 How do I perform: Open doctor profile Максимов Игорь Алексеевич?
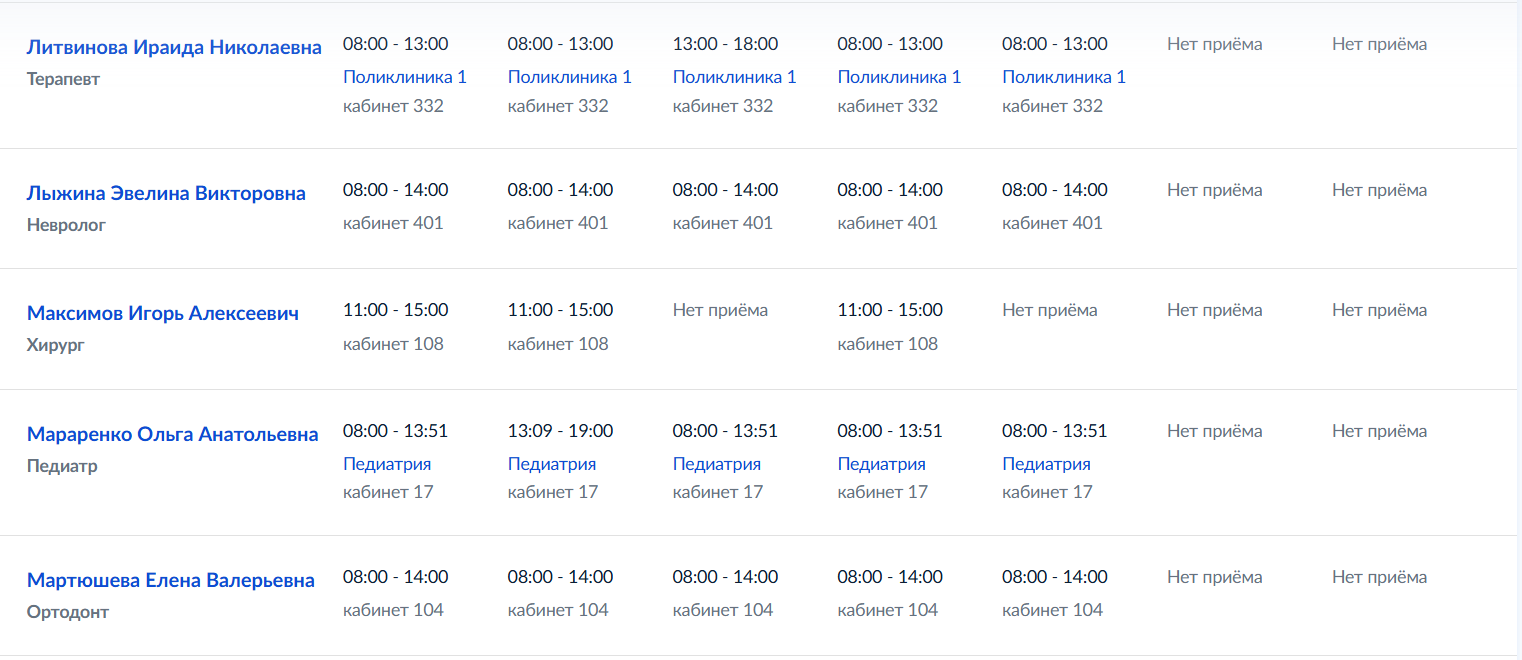pyautogui.click(x=163, y=313)
